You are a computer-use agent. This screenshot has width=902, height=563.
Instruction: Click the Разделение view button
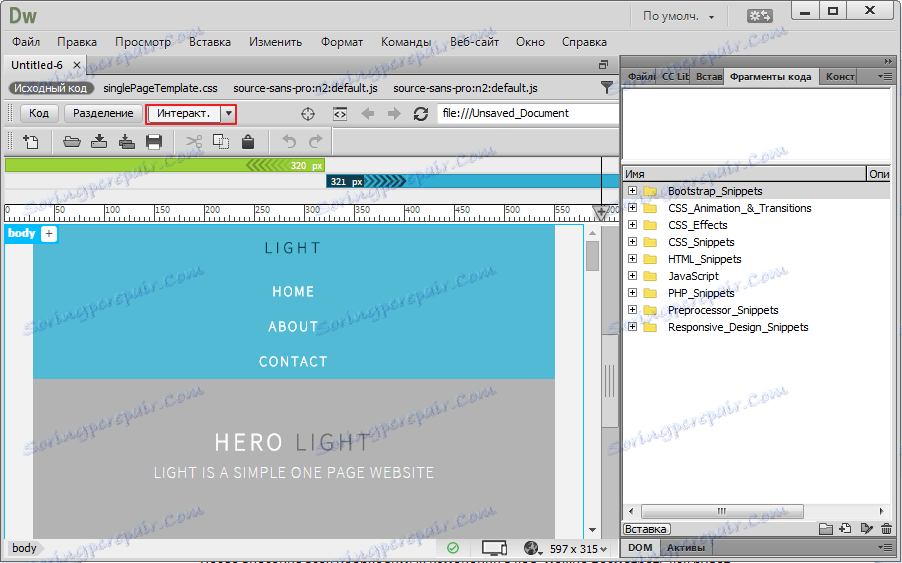pyautogui.click(x=103, y=113)
